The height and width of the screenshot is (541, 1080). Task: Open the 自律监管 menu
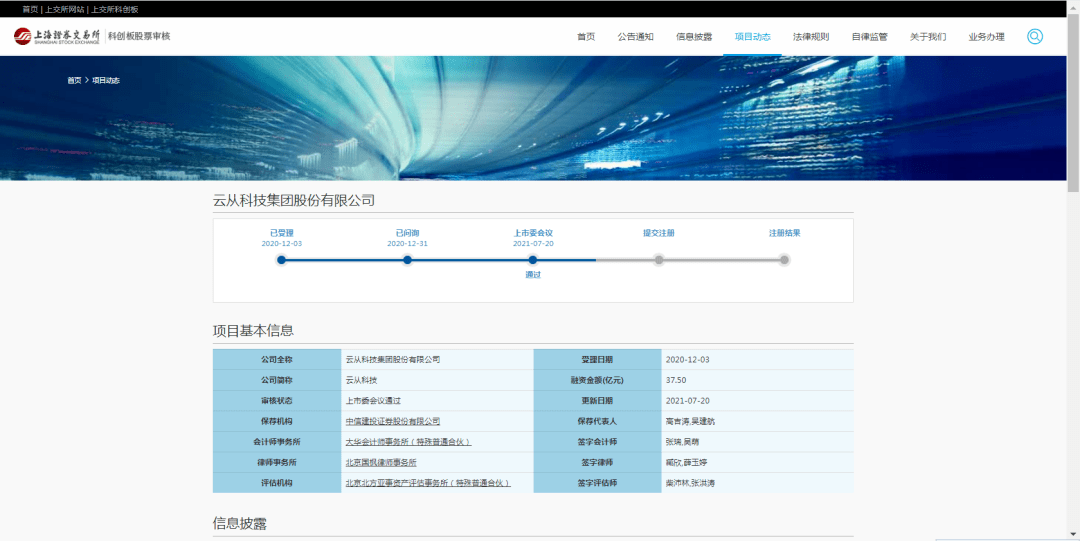point(869,37)
